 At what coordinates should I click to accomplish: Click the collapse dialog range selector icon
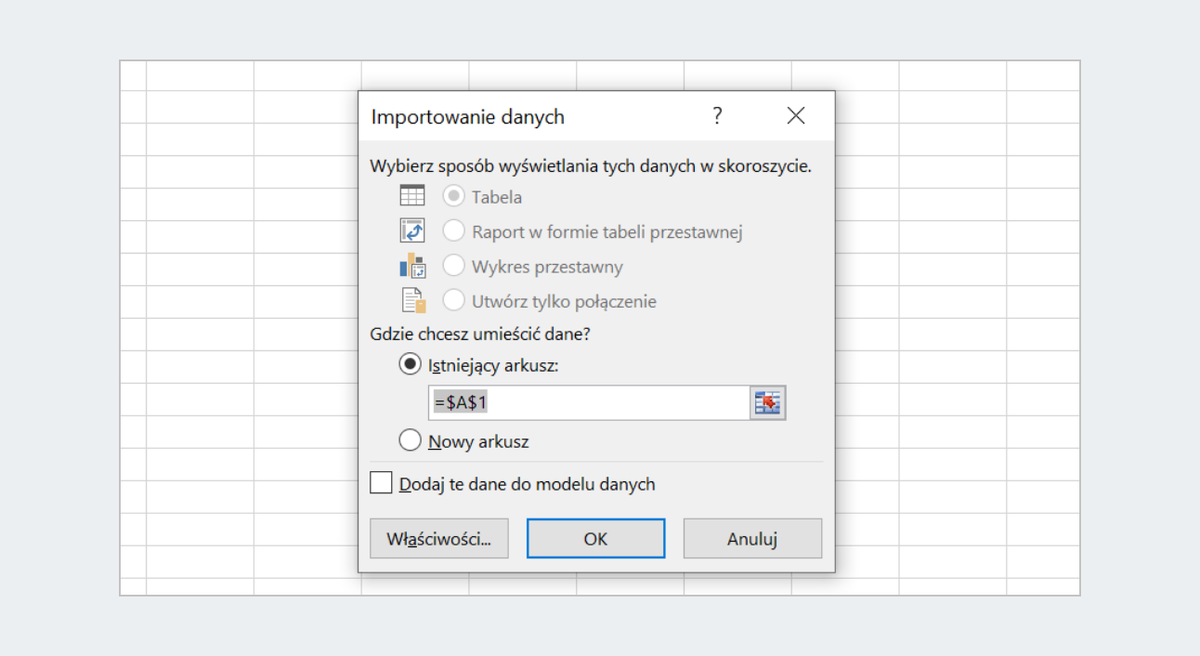(768, 403)
